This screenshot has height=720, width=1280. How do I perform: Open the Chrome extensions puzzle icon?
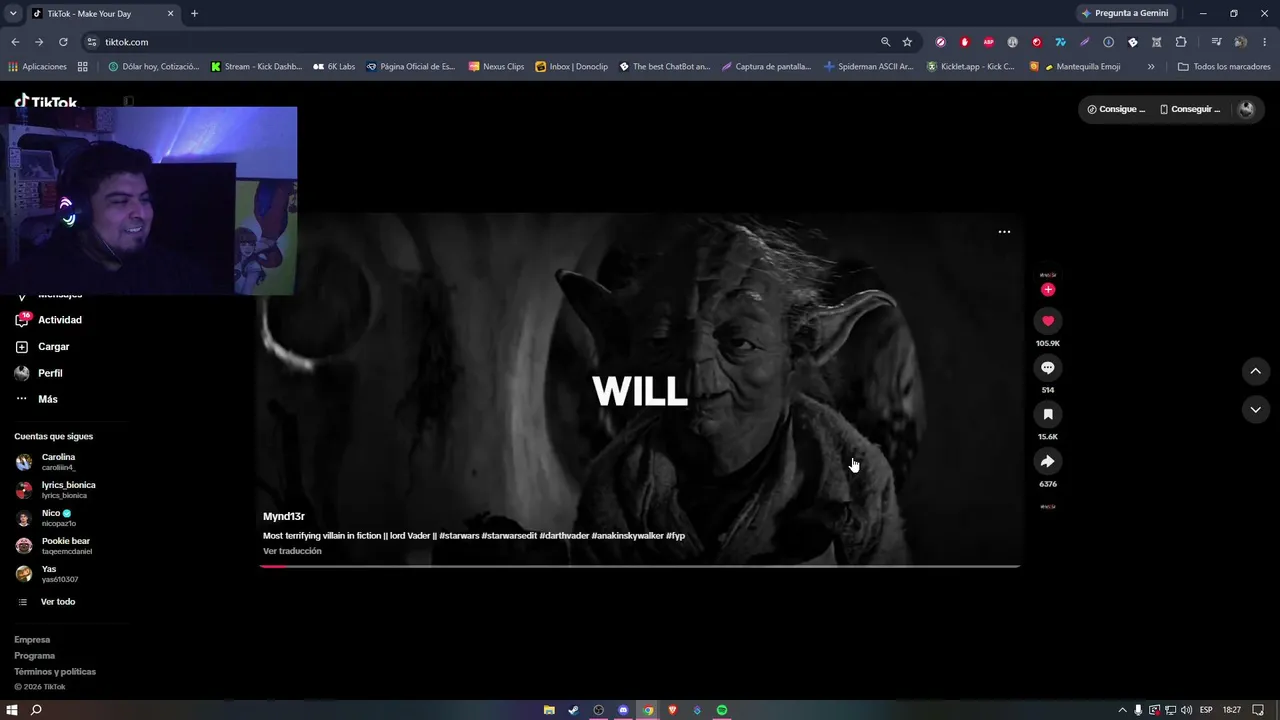click(x=1181, y=42)
